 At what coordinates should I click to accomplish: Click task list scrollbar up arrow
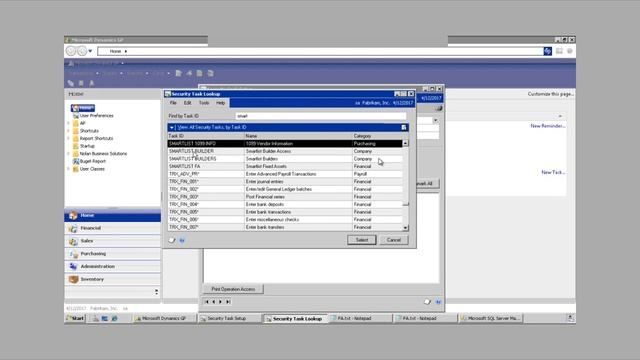coord(405,143)
